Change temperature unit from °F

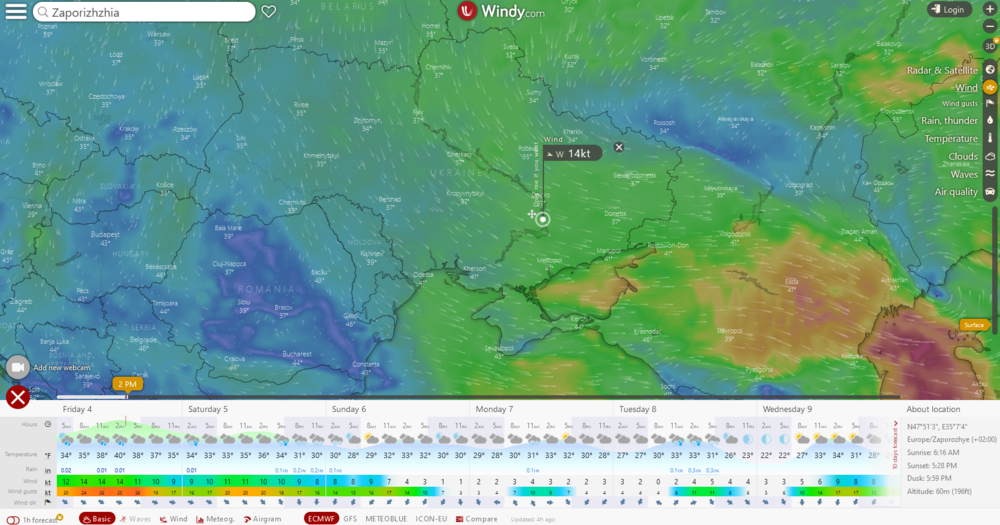coord(48,454)
